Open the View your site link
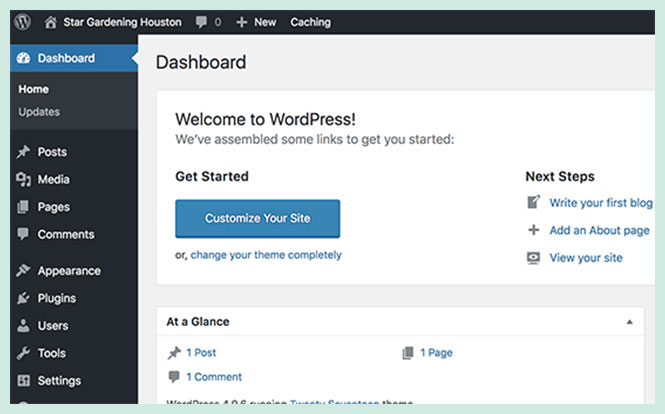Image resolution: width=665 pixels, height=414 pixels. (586, 258)
